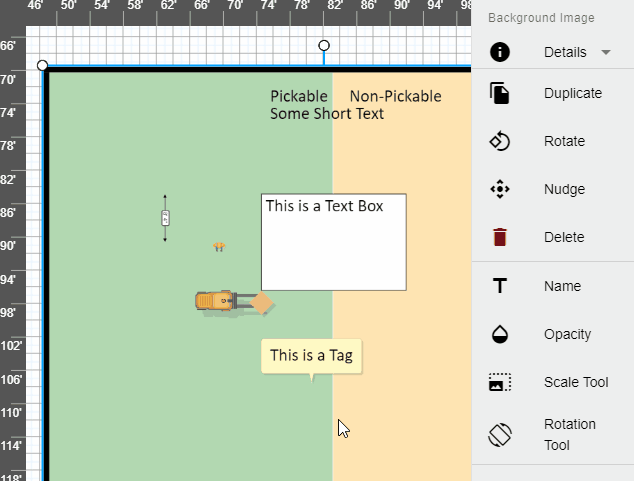
Task: Click the top-left corner circle handle
Action: [42, 65]
